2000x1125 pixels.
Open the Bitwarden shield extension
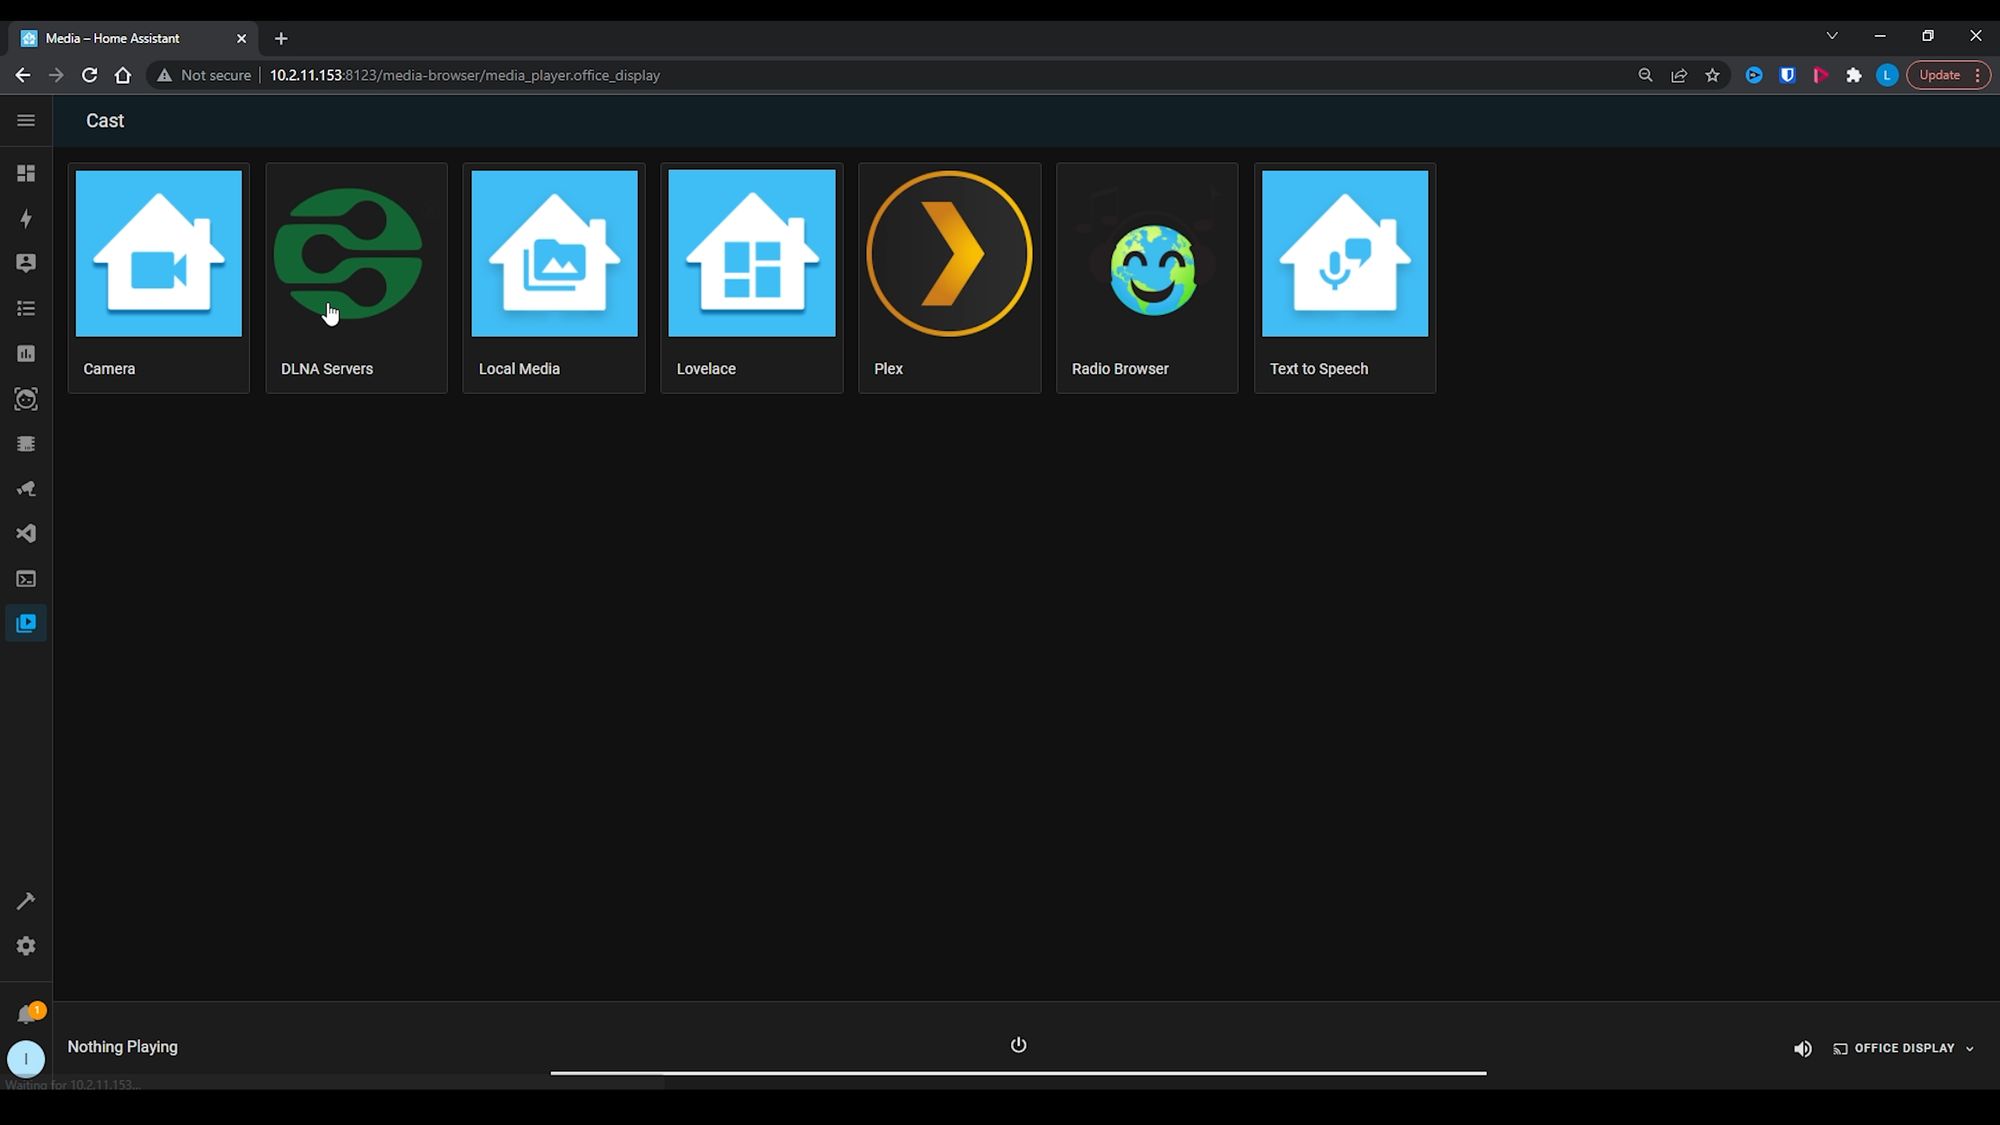(x=1787, y=75)
